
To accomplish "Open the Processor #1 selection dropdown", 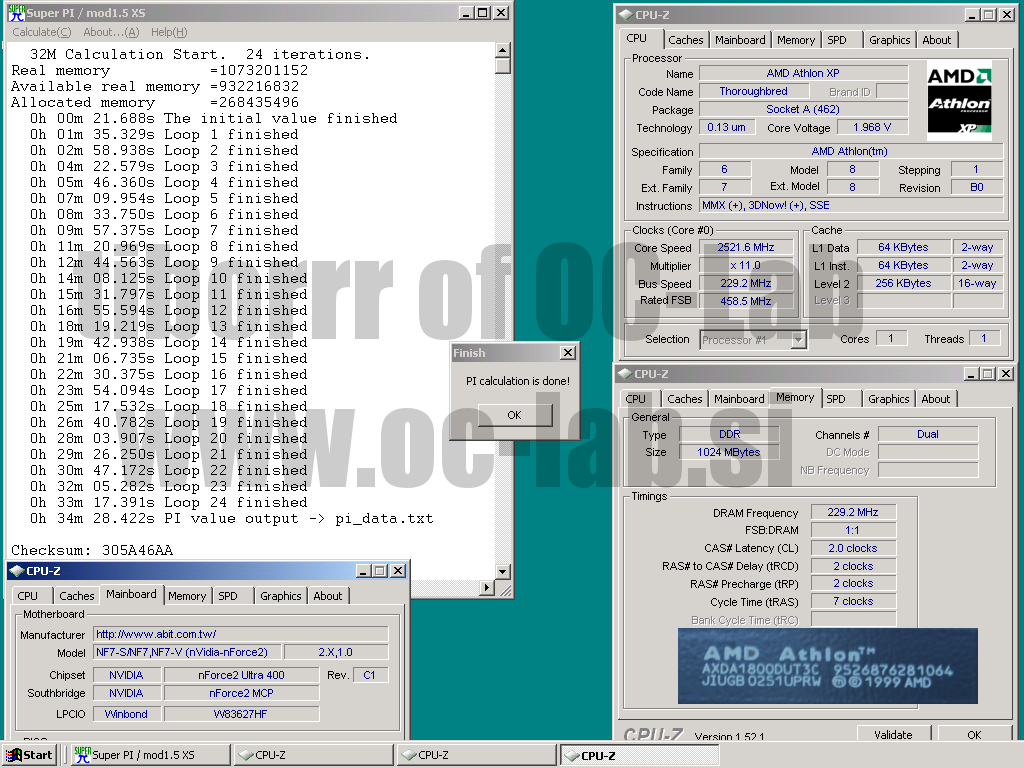I will [798, 340].
